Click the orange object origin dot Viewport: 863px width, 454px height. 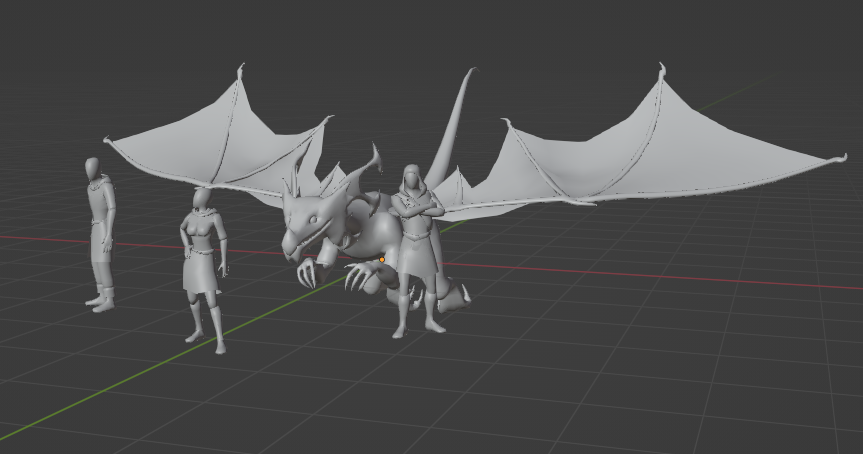(382, 259)
